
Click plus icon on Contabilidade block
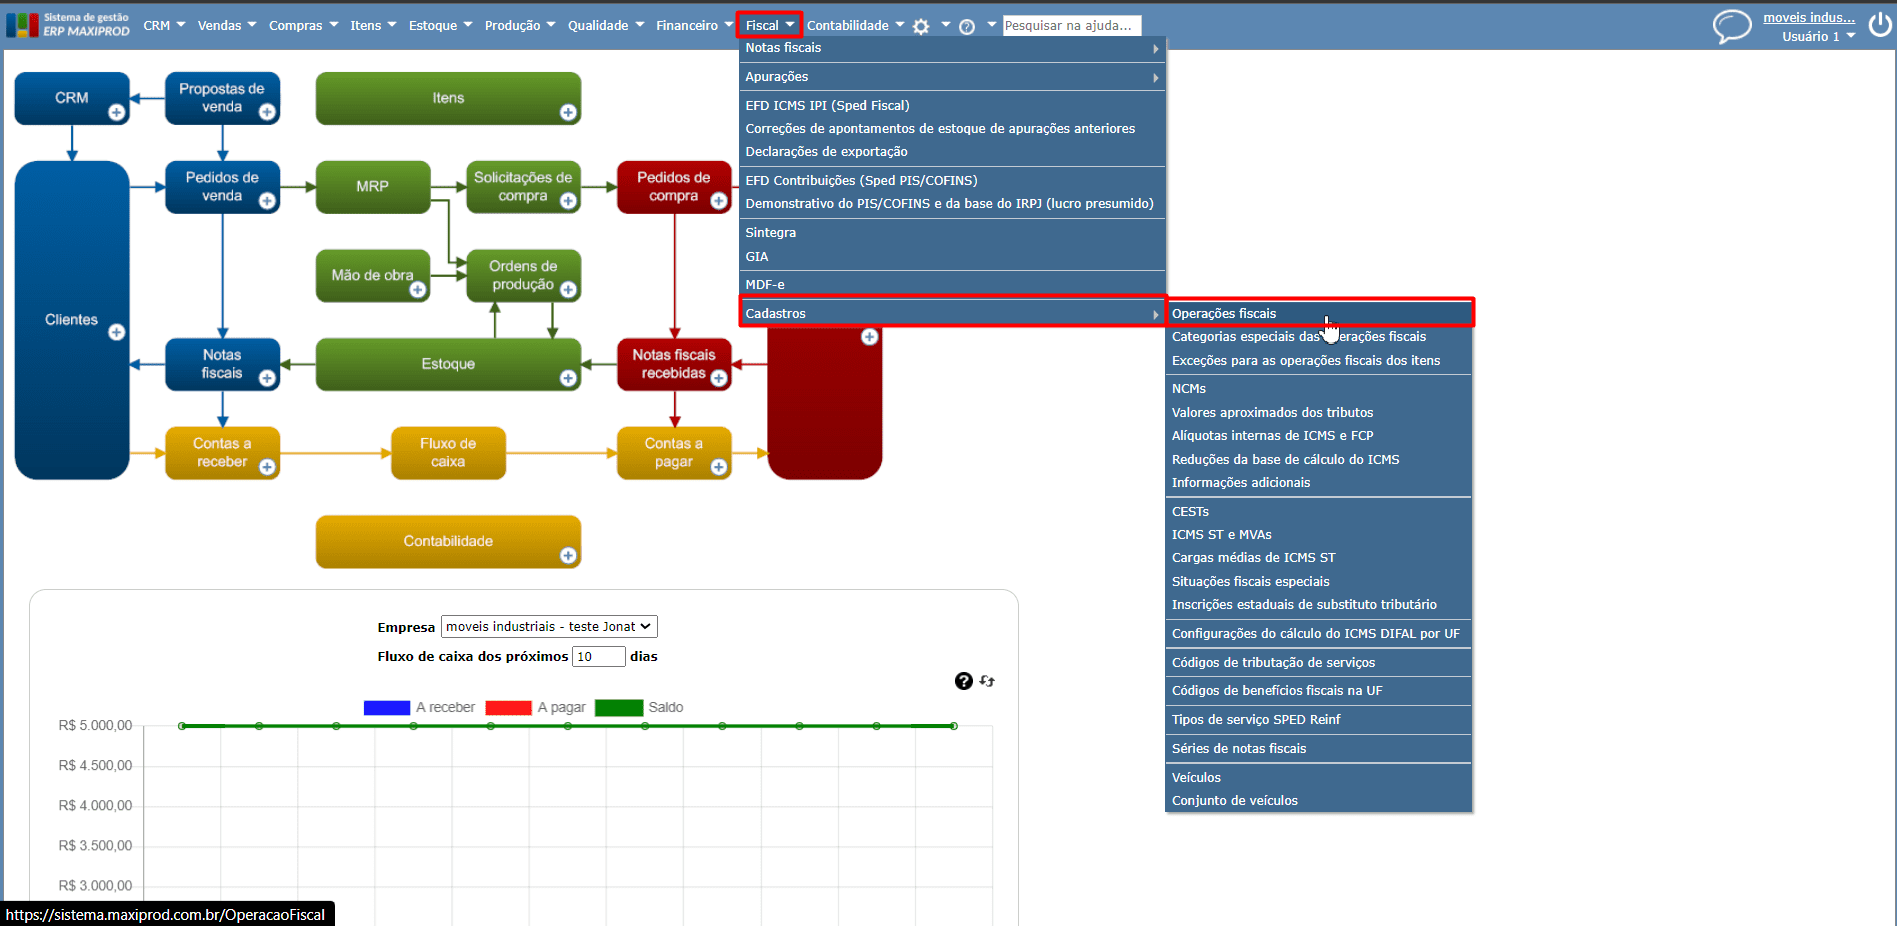tap(568, 556)
